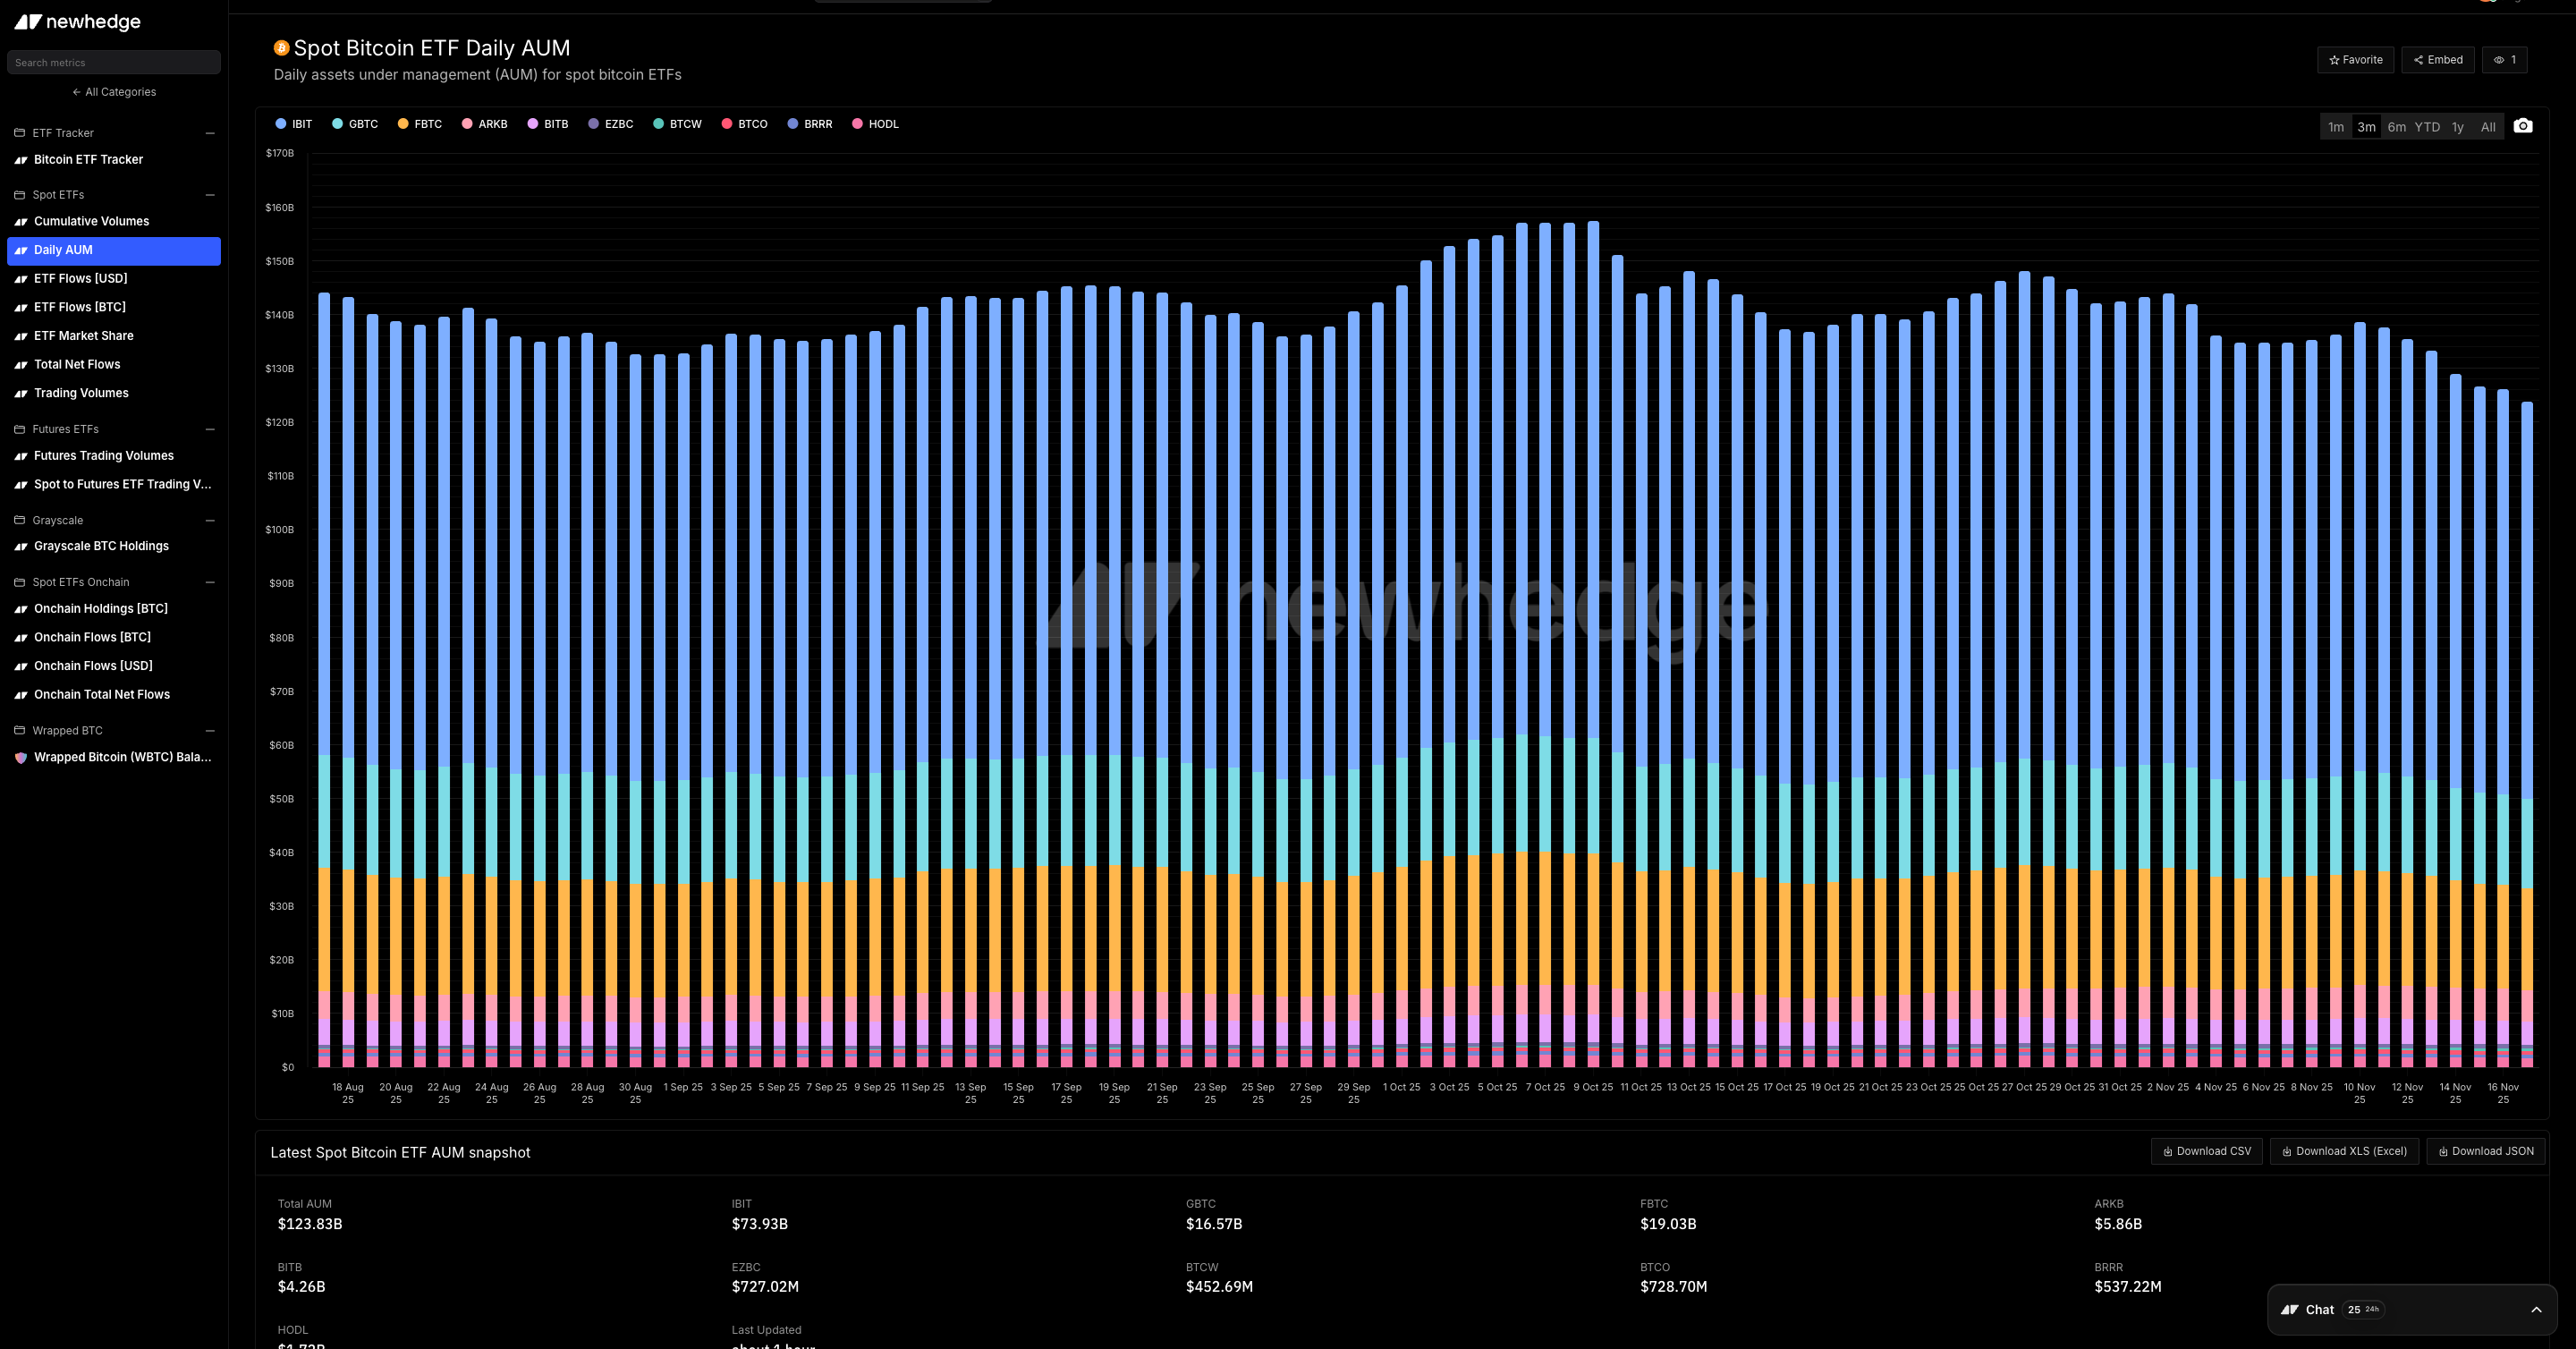Click the HODL pink legend swatch
2576x1349 pixels.
[x=857, y=124]
